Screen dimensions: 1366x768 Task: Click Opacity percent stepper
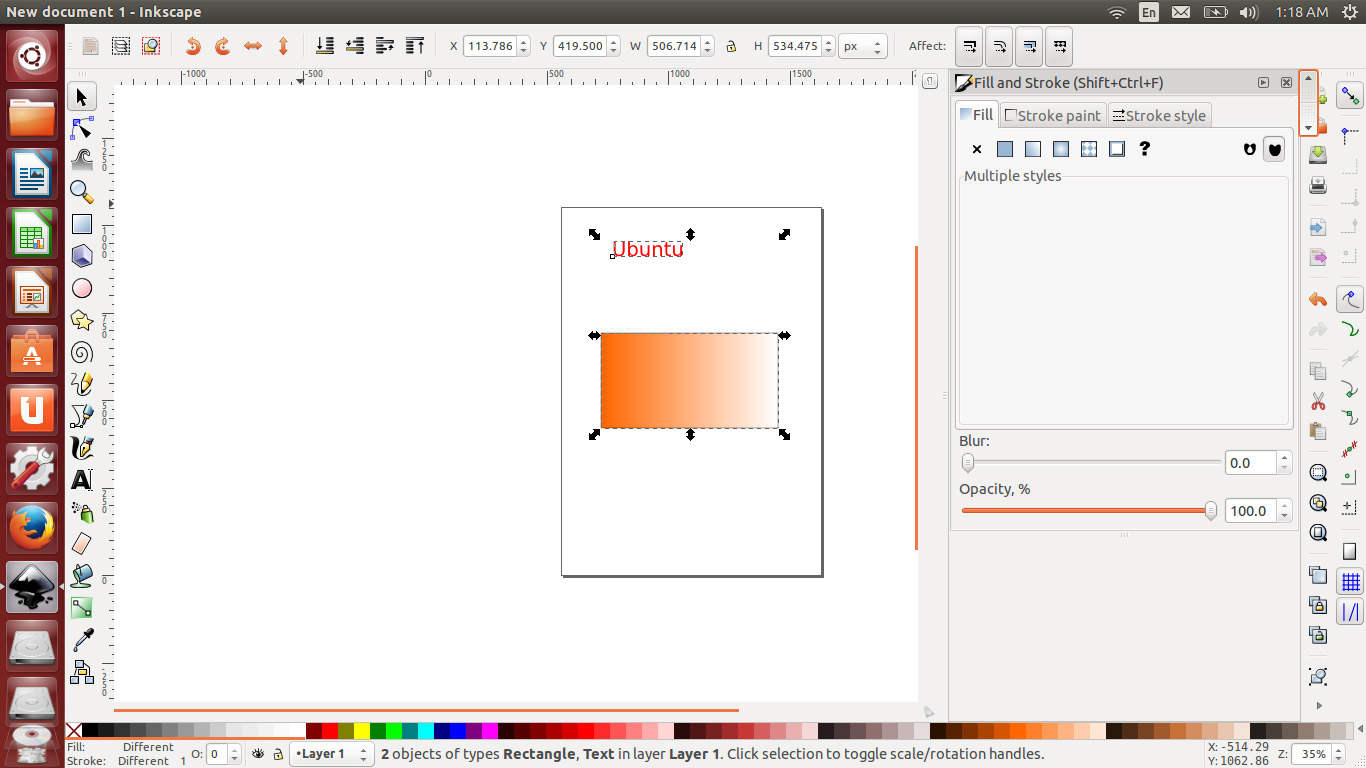1285,511
